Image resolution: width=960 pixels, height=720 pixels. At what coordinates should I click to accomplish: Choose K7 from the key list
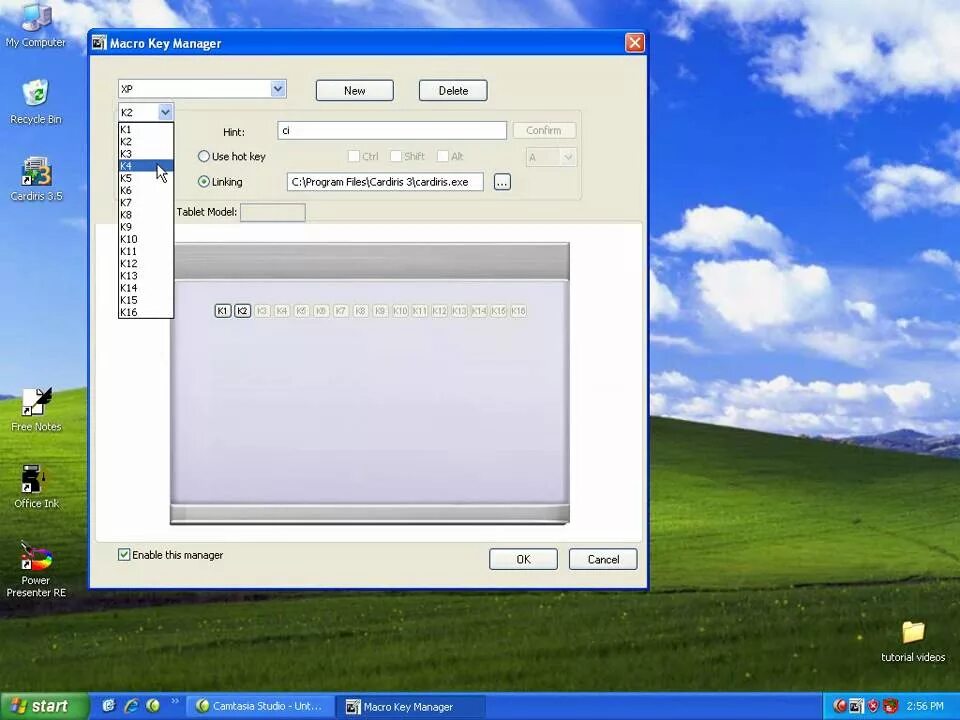click(x=146, y=203)
